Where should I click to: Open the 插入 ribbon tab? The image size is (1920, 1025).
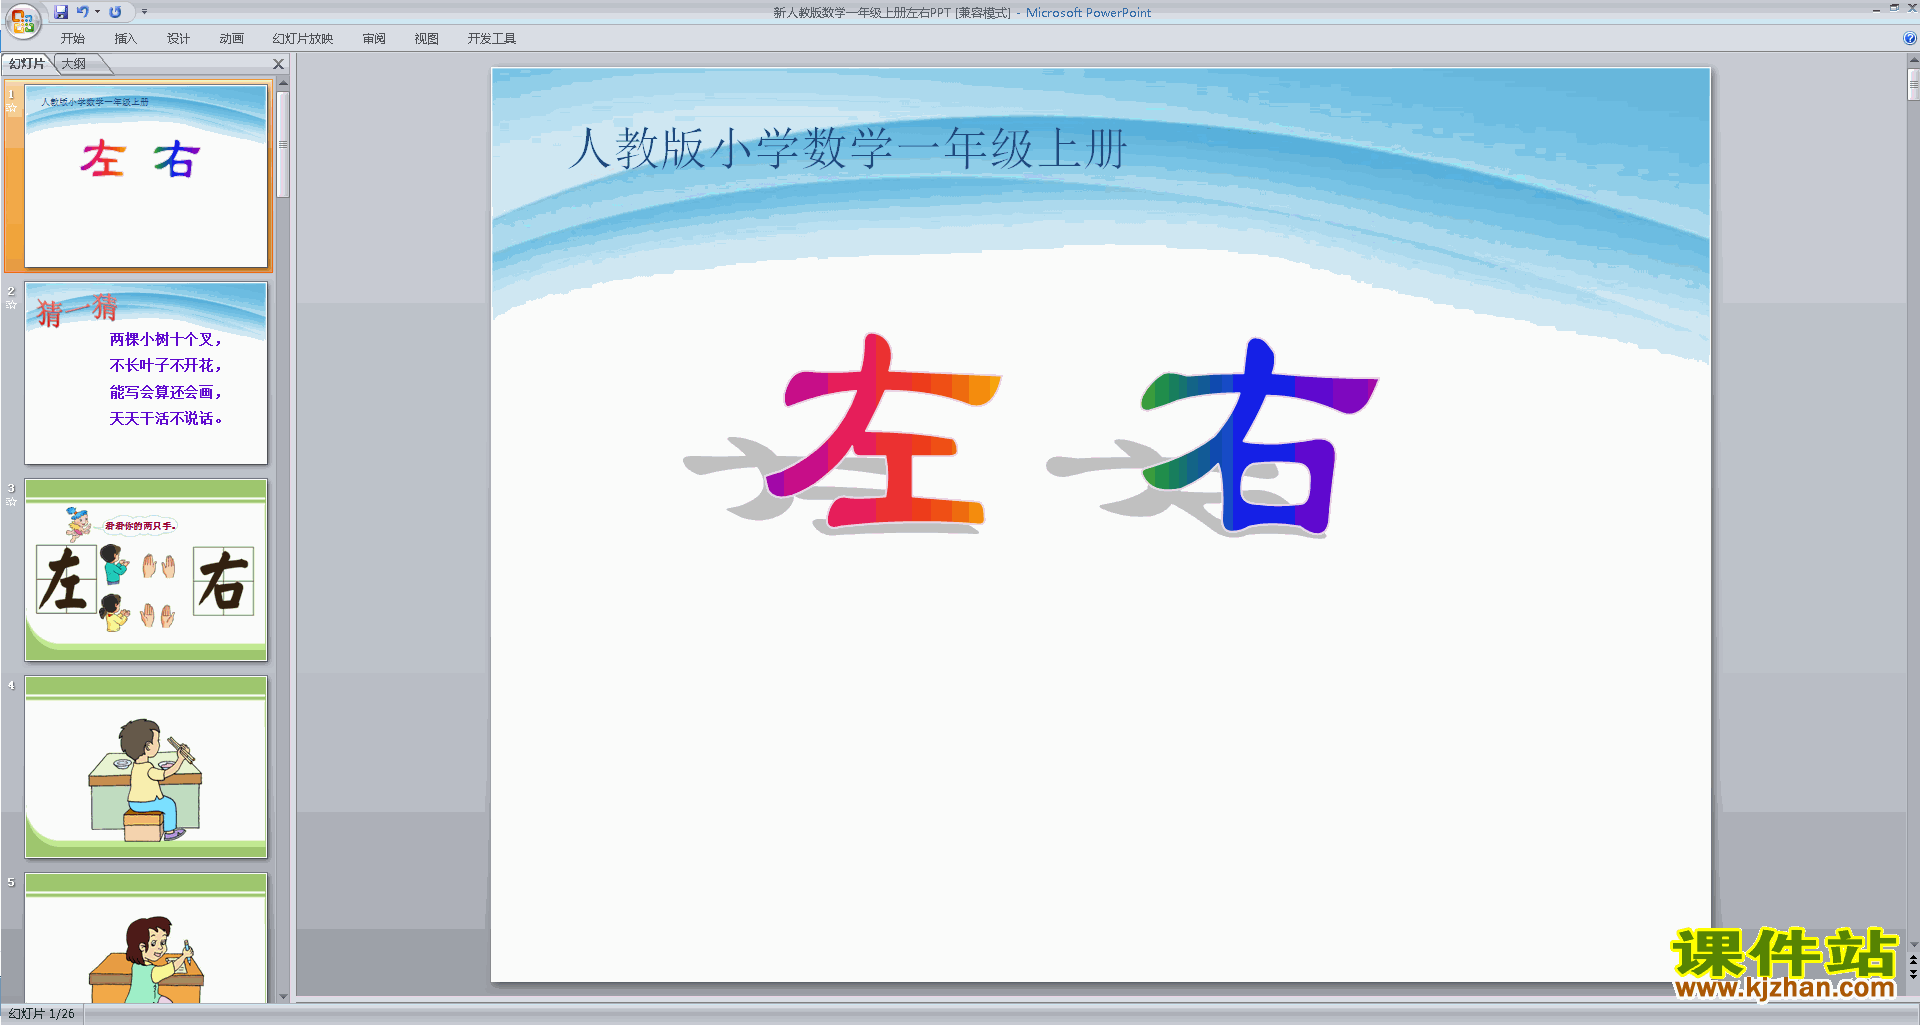point(125,39)
